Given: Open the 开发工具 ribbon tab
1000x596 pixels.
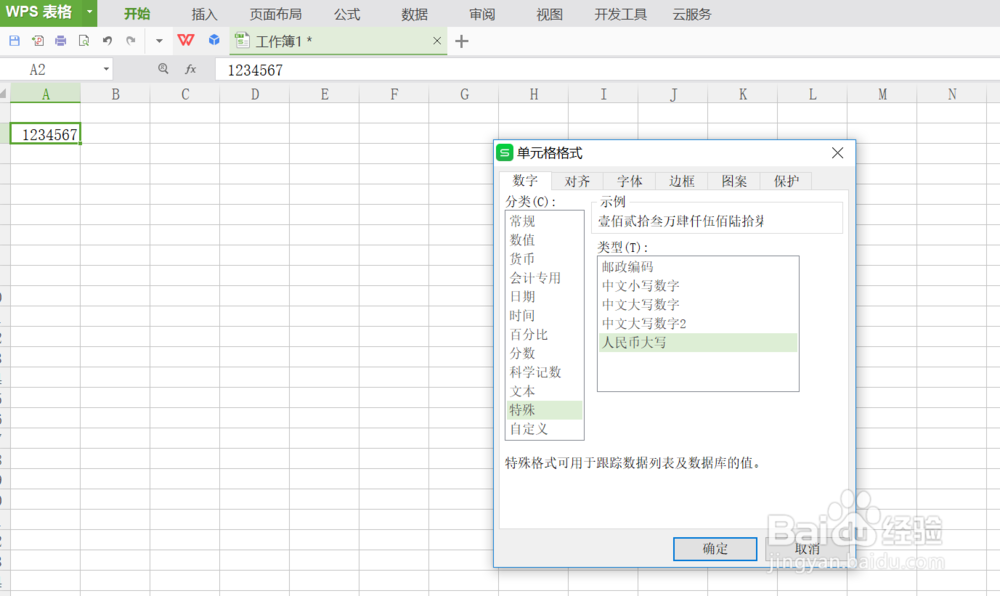Looking at the screenshot, I should click(x=621, y=14).
